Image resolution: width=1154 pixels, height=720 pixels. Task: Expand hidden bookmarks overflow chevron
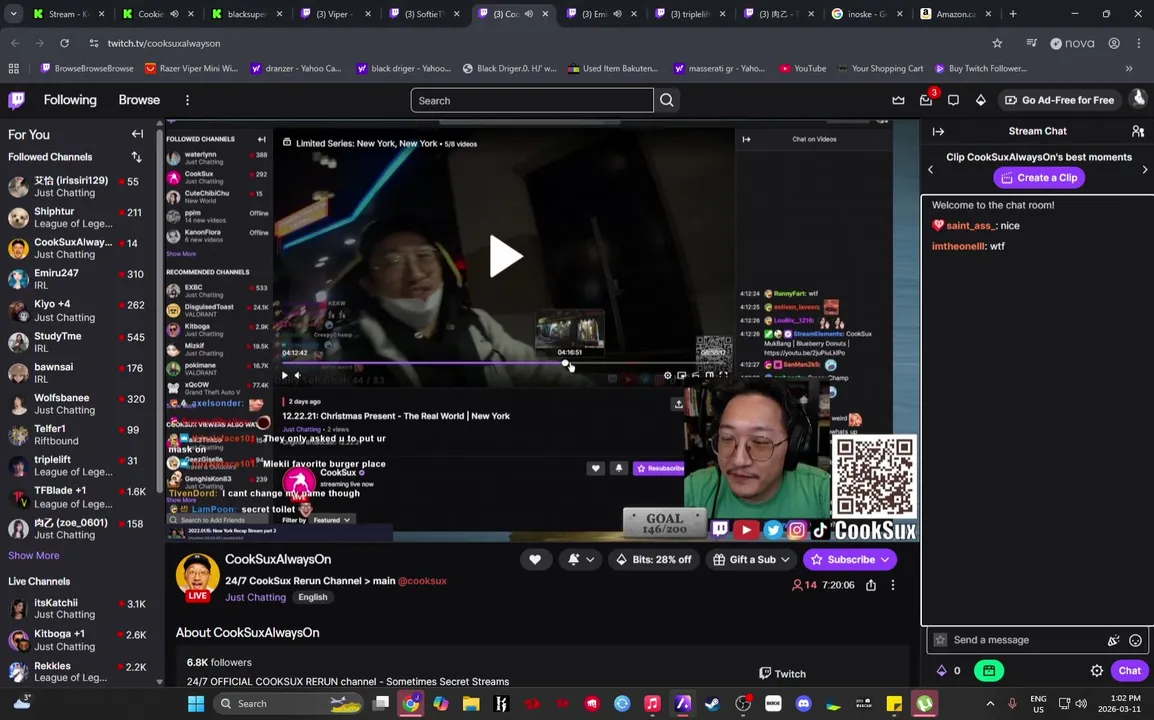1129,68
